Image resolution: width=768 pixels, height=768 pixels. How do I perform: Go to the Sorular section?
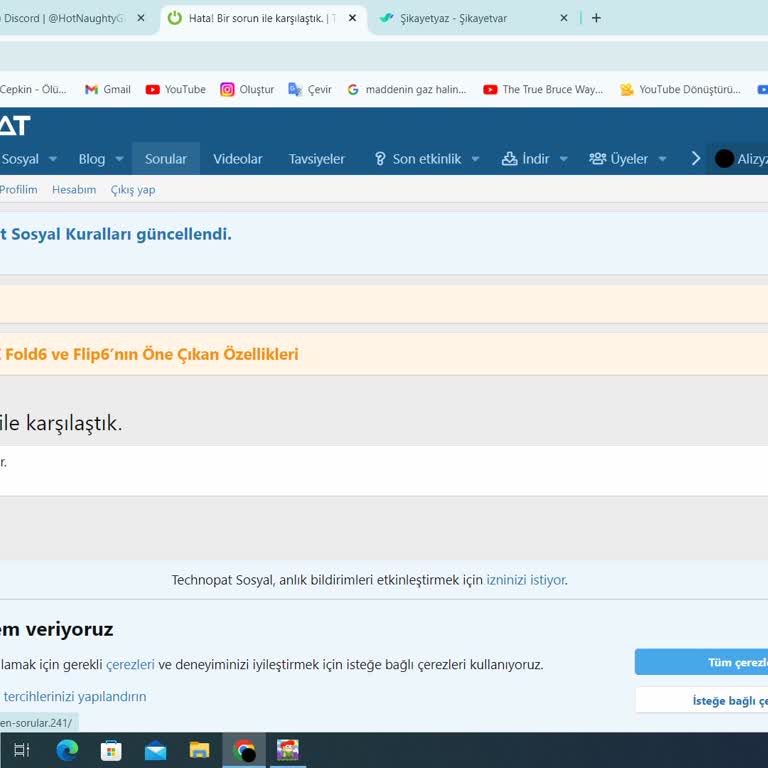pos(166,159)
